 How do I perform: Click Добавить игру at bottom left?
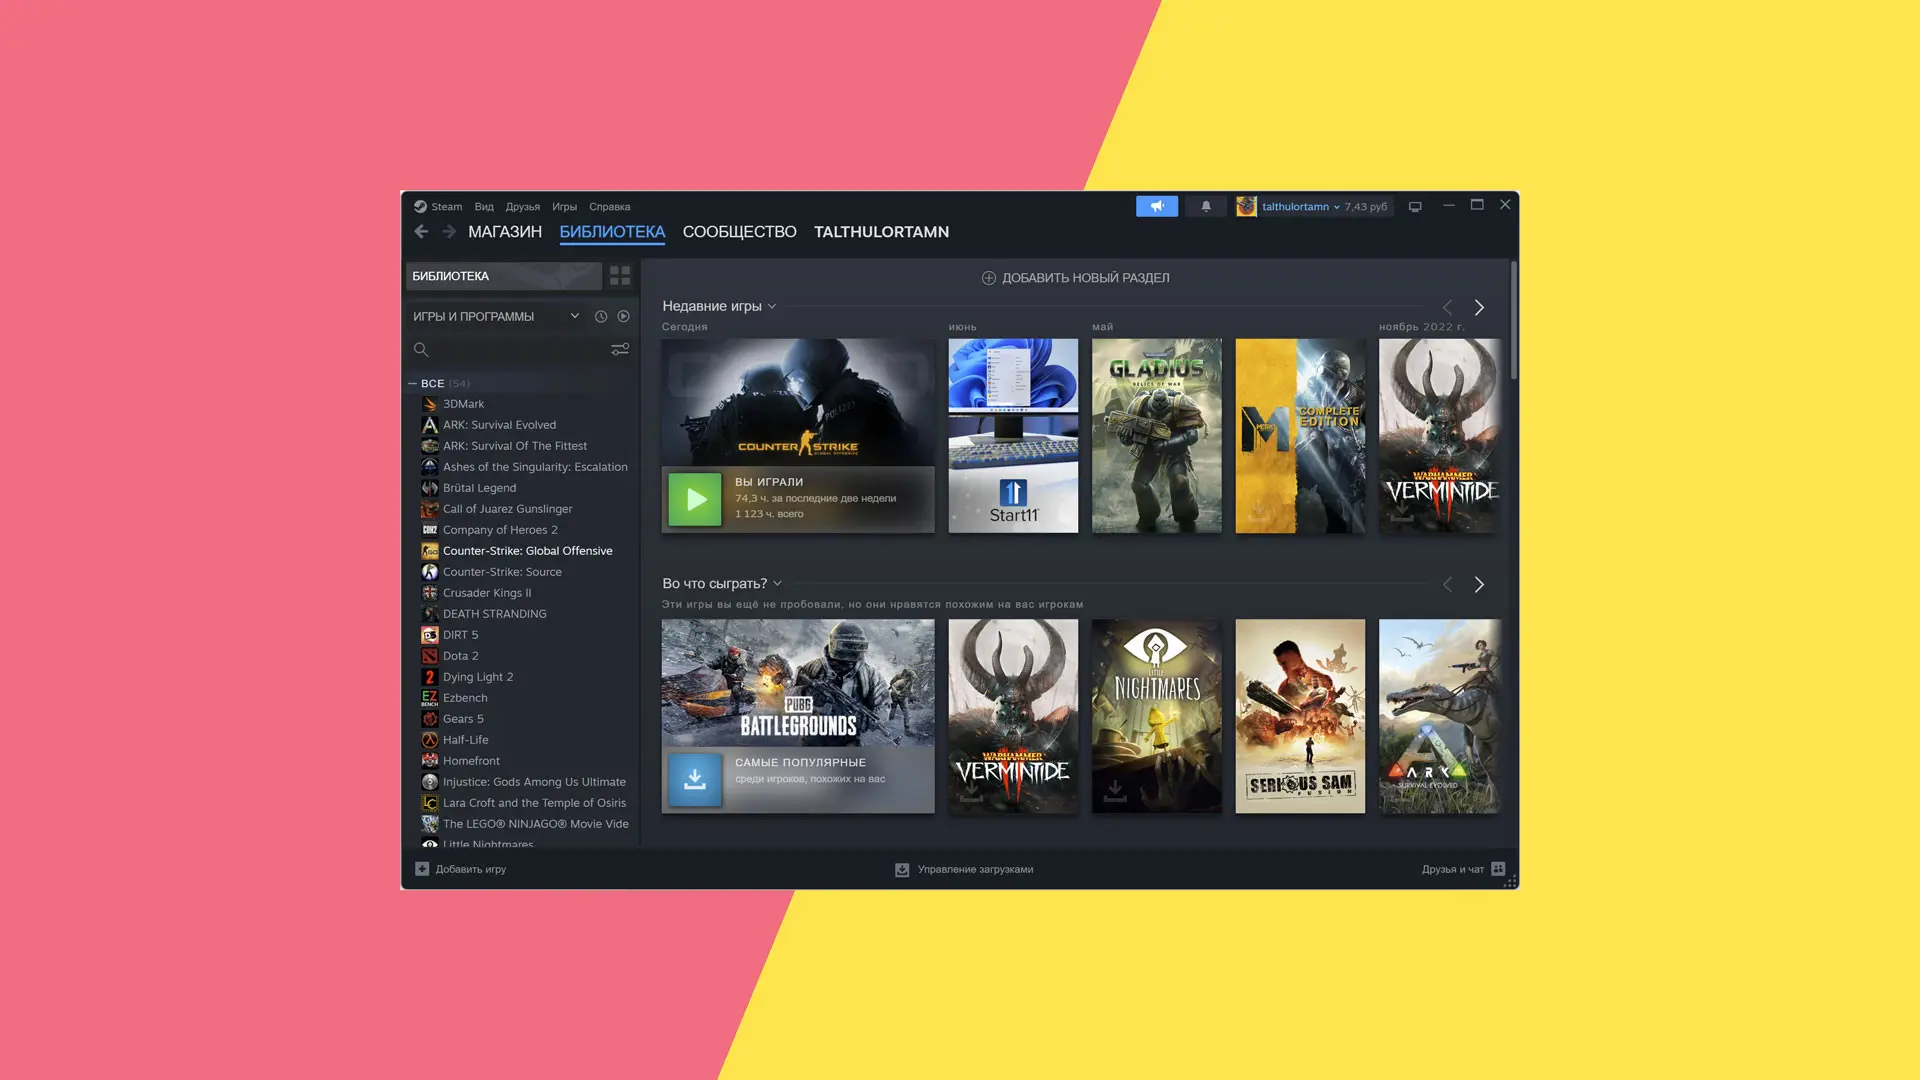[x=461, y=870]
